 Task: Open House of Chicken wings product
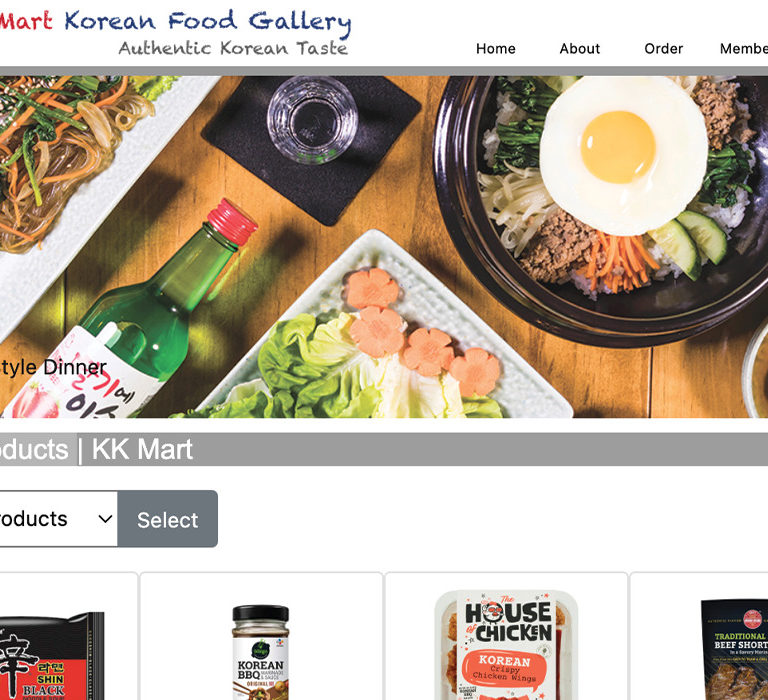[x=506, y=645]
